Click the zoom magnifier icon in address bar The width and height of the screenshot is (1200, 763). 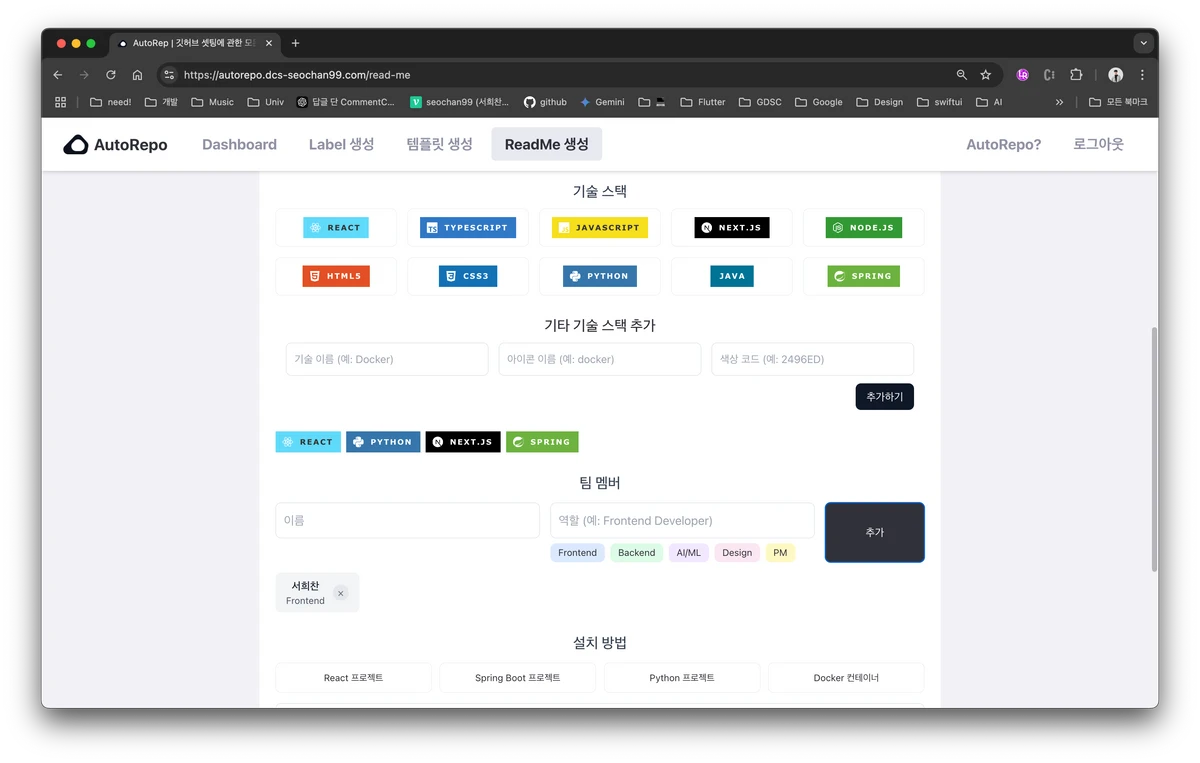pos(962,75)
